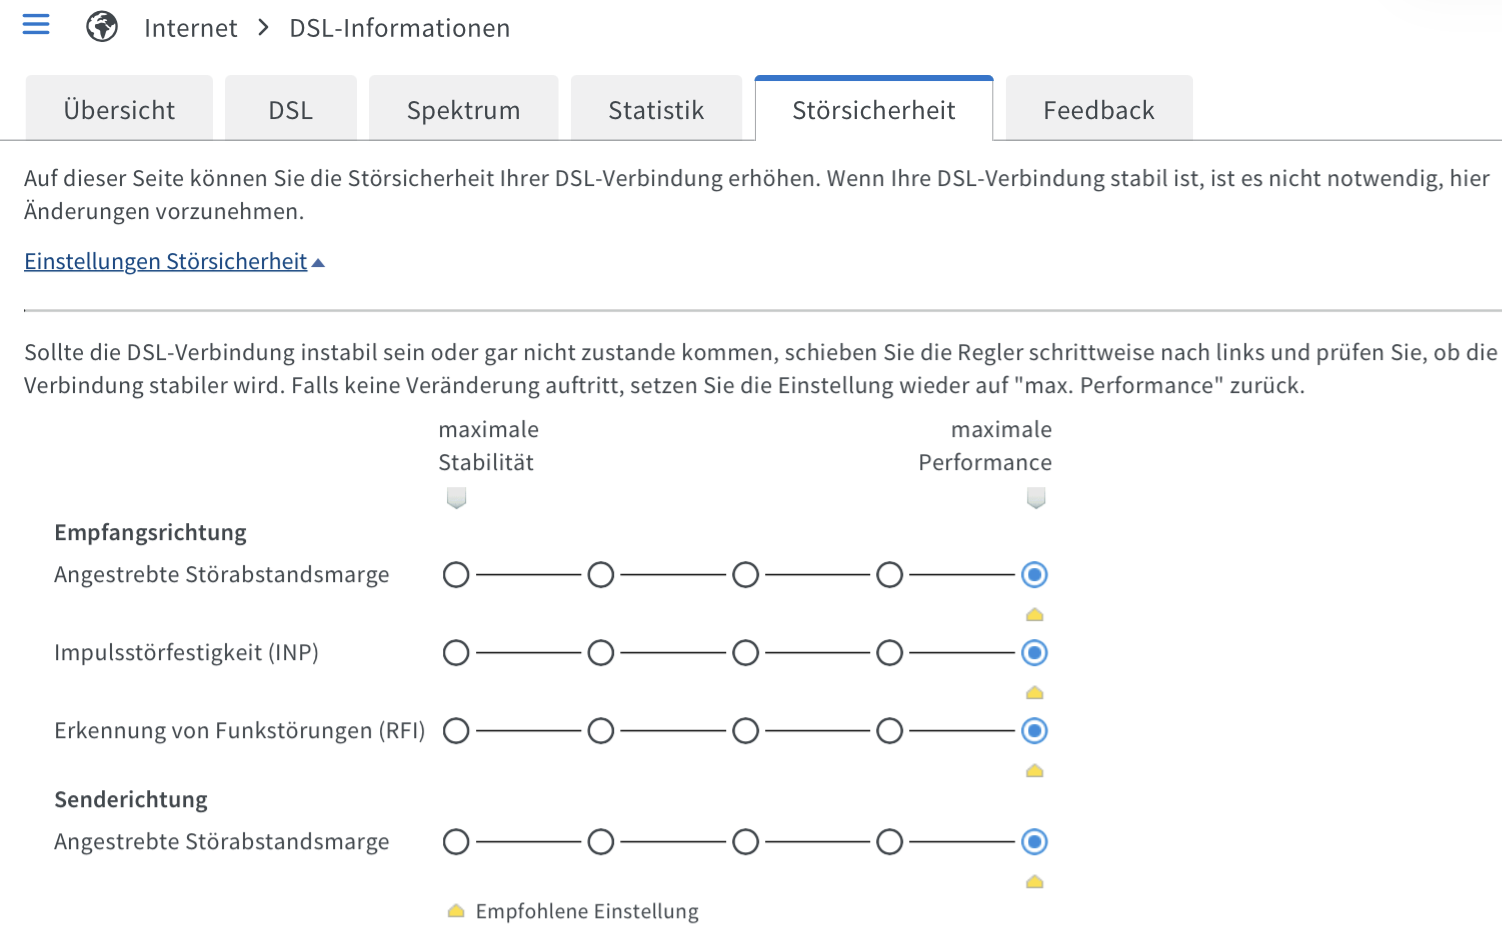The height and width of the screenshot is (942, 1502).
Task: Set Empfang Störabstandsmarge to maximale Stabilität
Action: pyautogui.click(x=456, y=575)
